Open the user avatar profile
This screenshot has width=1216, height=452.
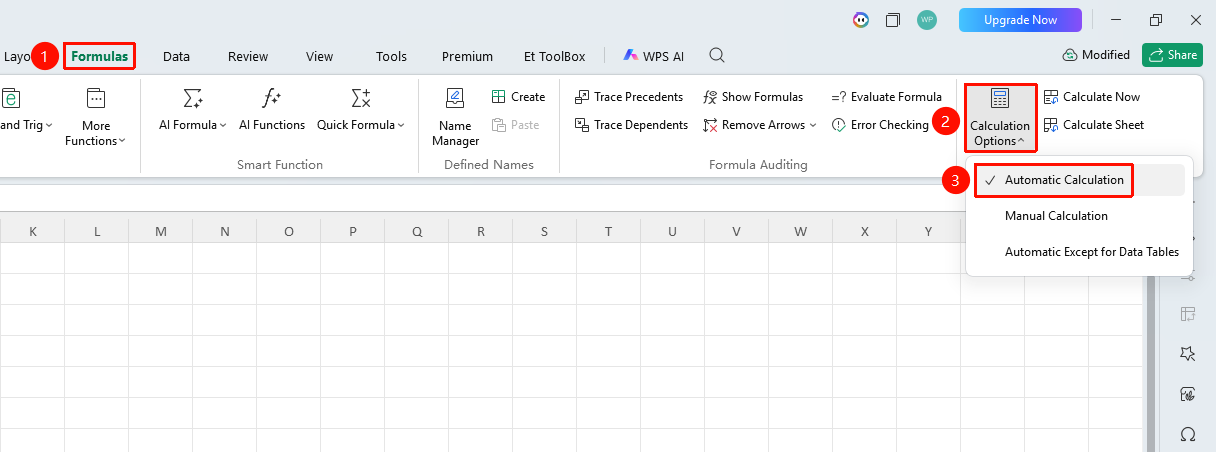(x=927, y=20)
